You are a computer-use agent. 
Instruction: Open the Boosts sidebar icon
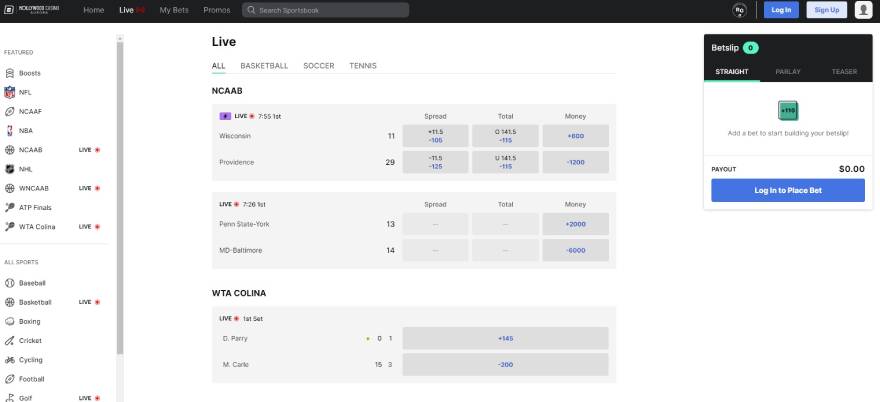pos(10,73)
